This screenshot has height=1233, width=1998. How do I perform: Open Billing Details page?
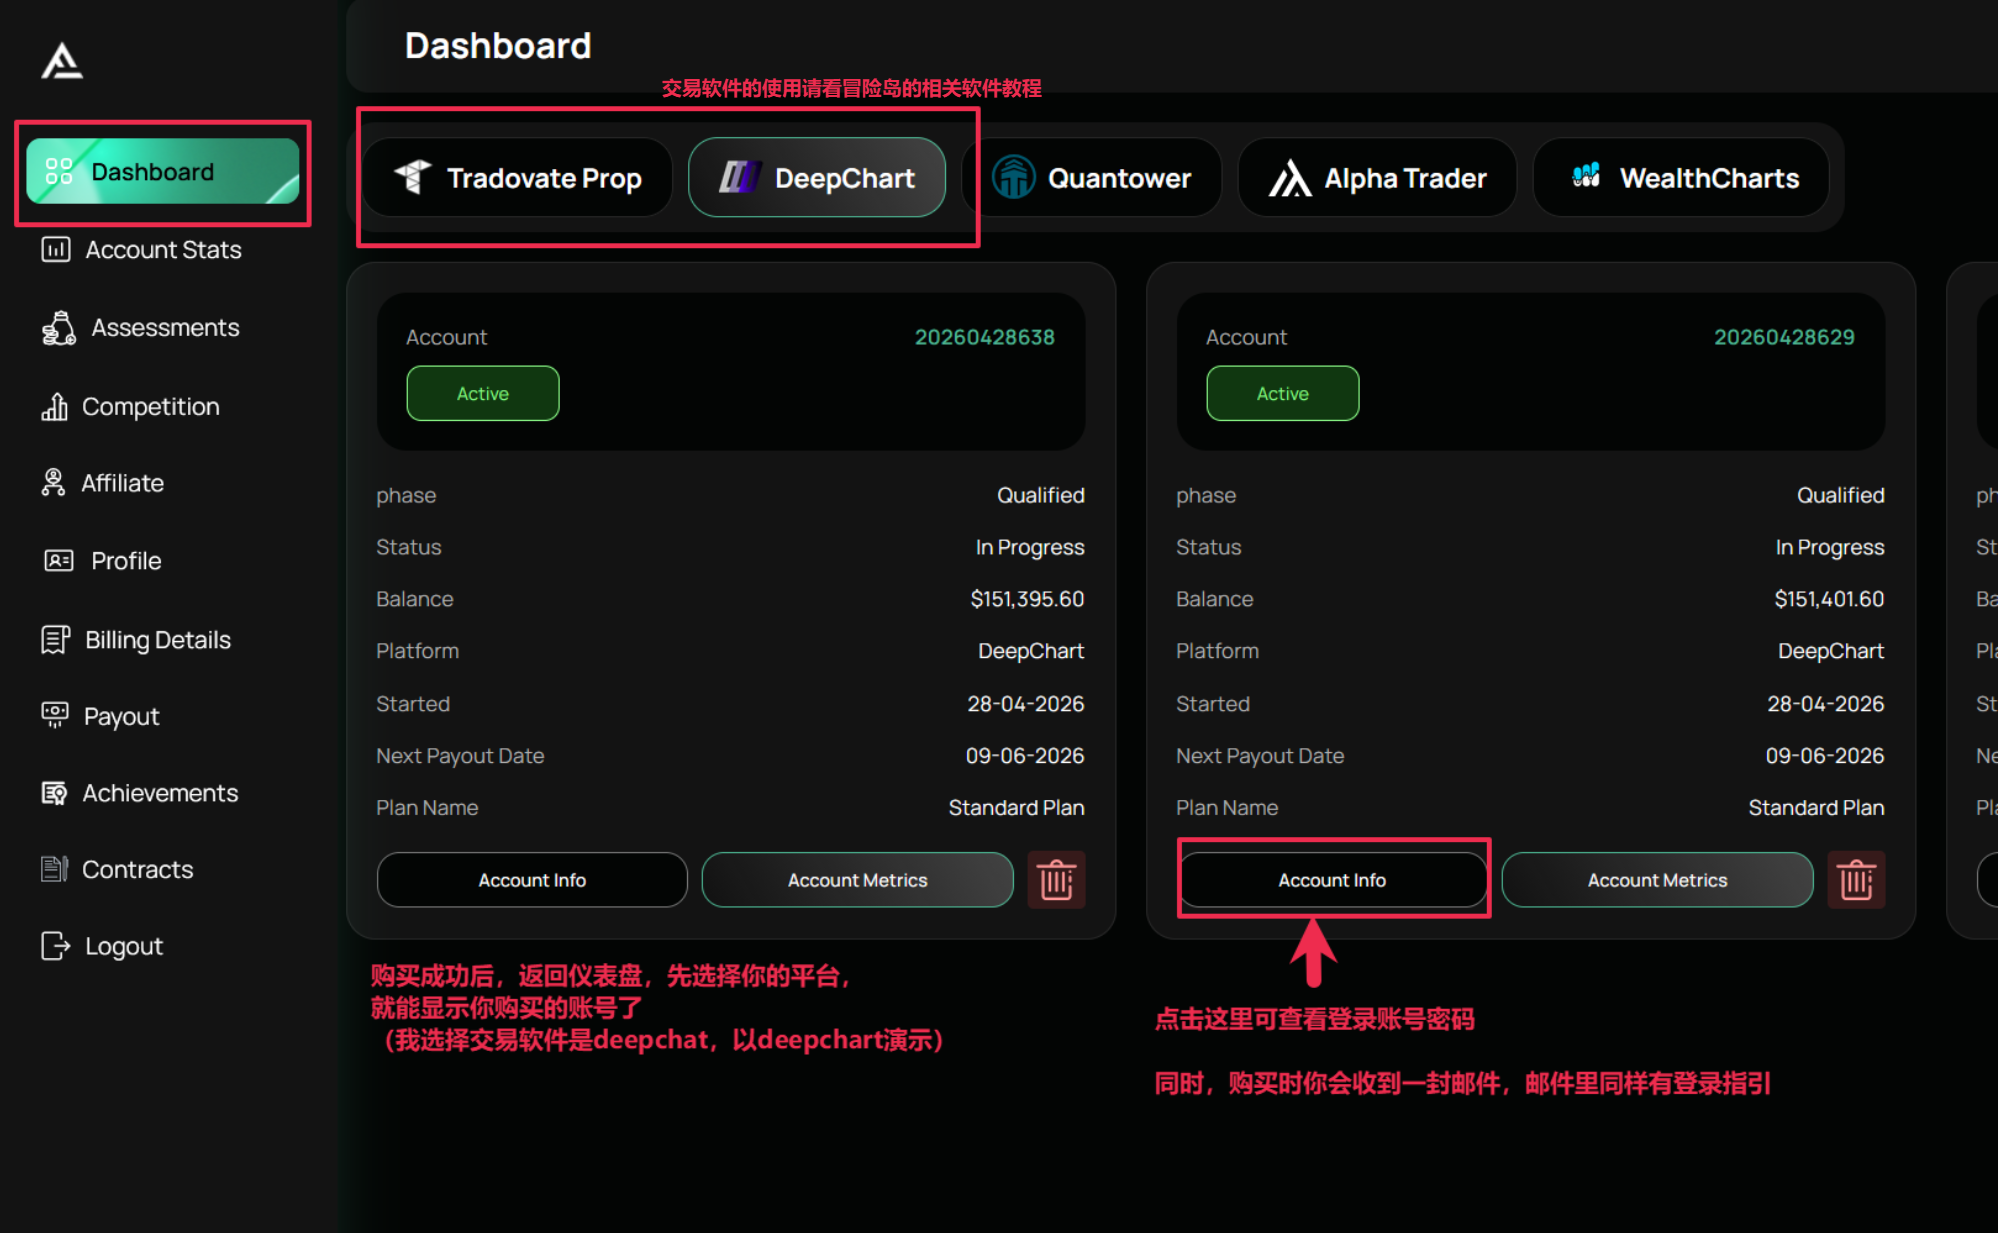(136, 640)
